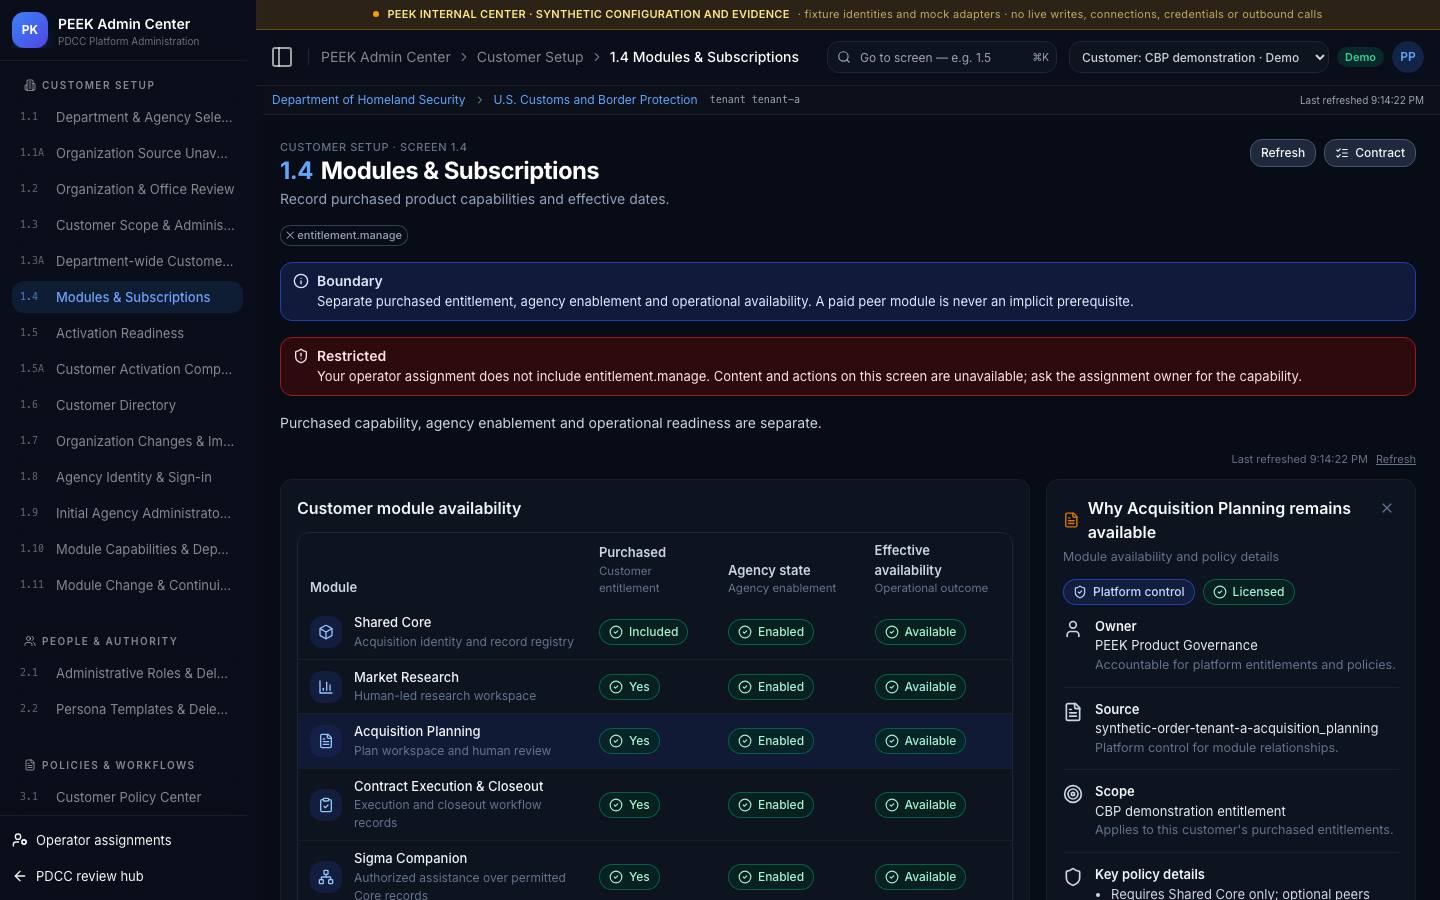Open Initial Agency Administrator nav item
Viewport: 1440px width, 900px height.
click(128, 513)
